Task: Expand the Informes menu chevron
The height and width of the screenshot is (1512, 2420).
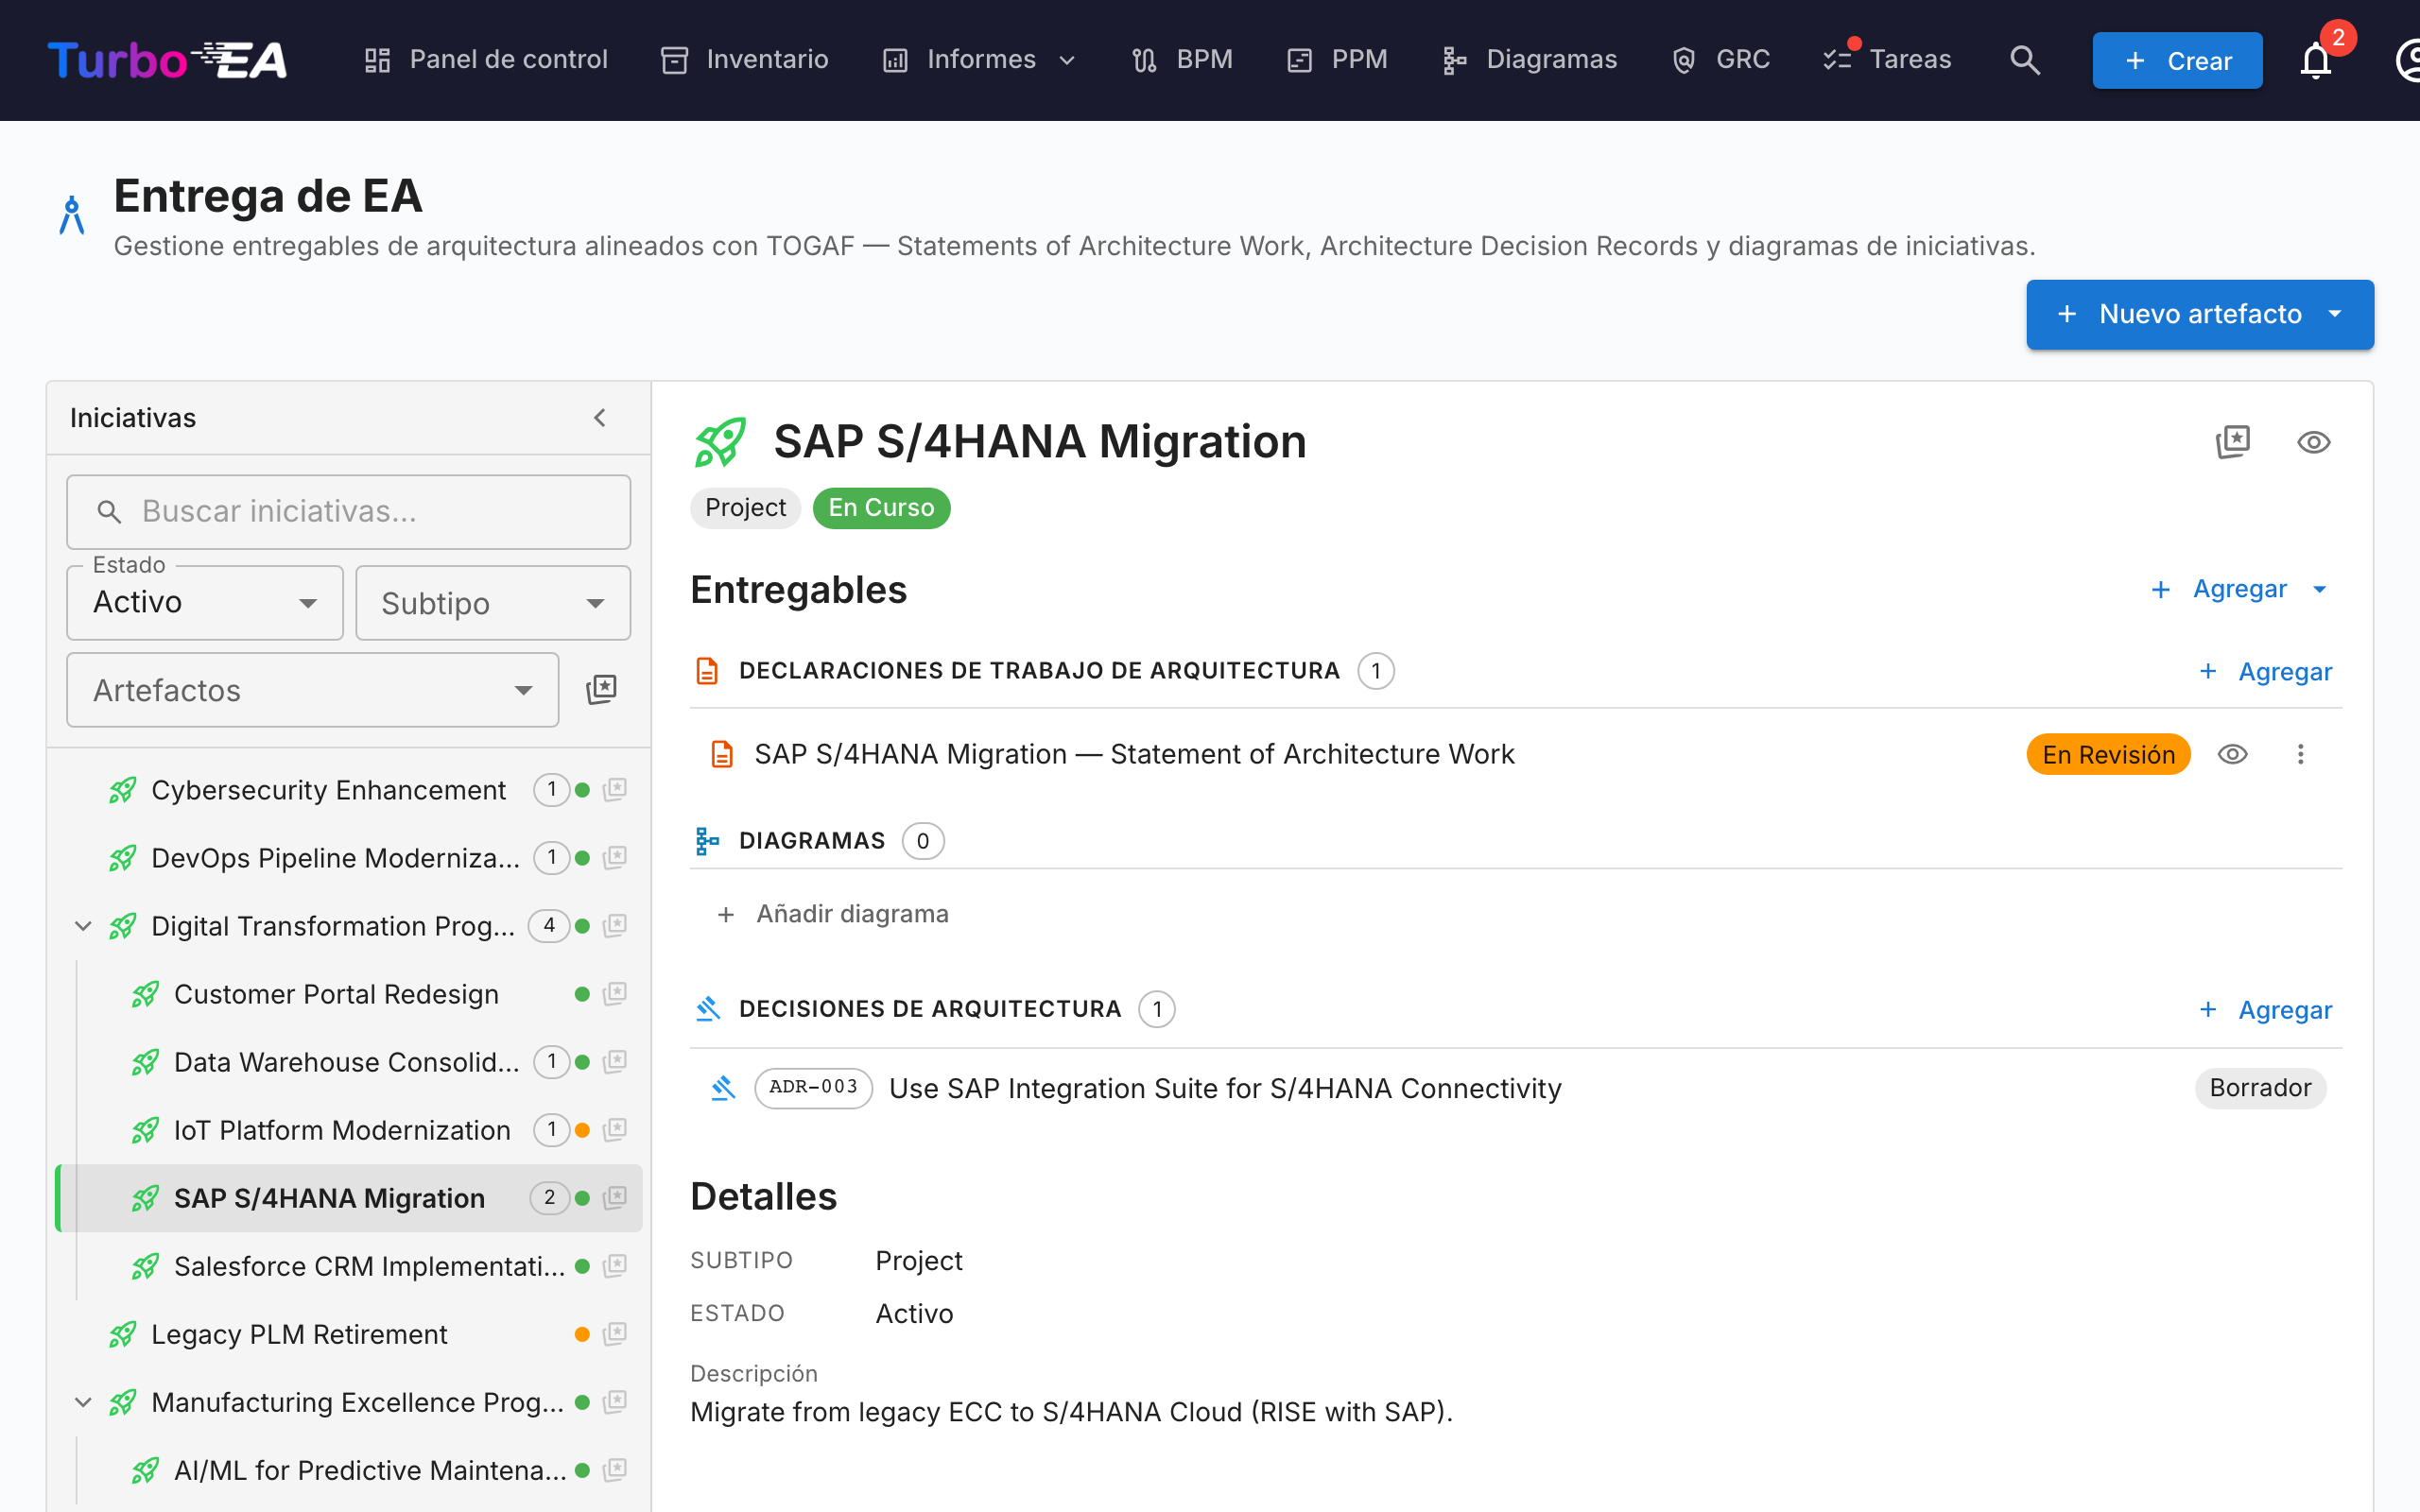Action: pos(1067,60)
